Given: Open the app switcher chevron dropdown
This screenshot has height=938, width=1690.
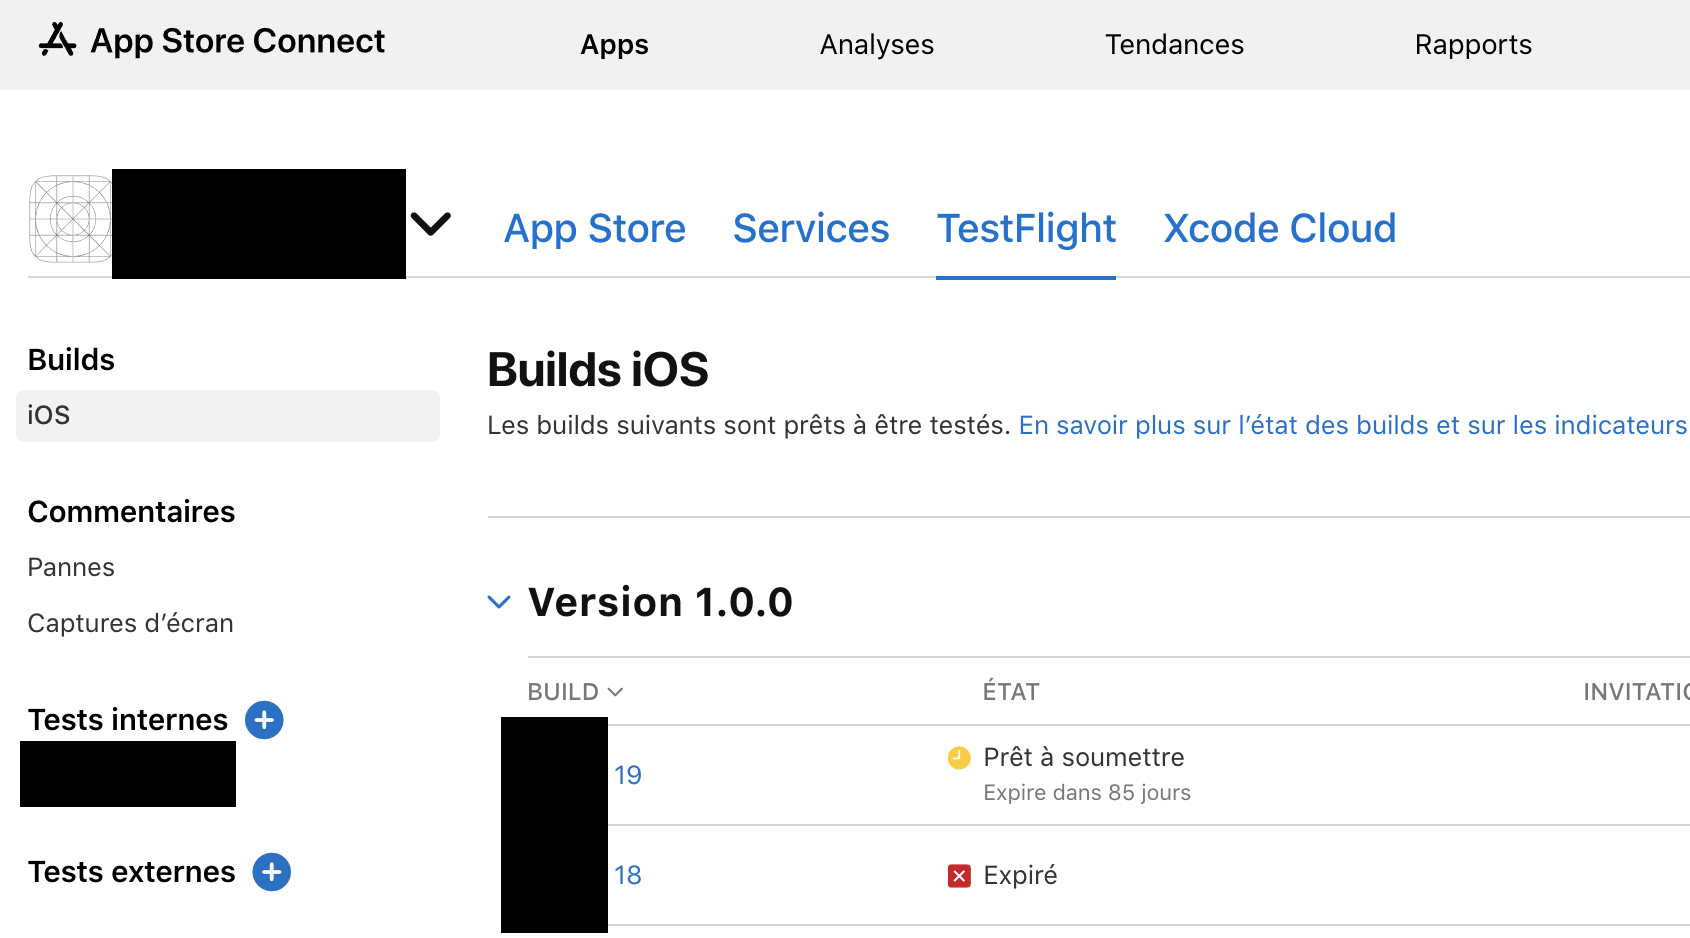Looking at the screenshot, I should pyautogui.click(x=431, y=224).
